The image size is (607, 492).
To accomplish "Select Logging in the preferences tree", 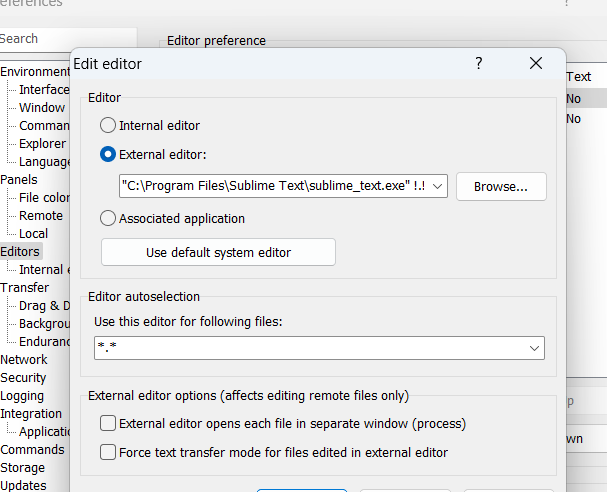I will (x=22, y=395).
